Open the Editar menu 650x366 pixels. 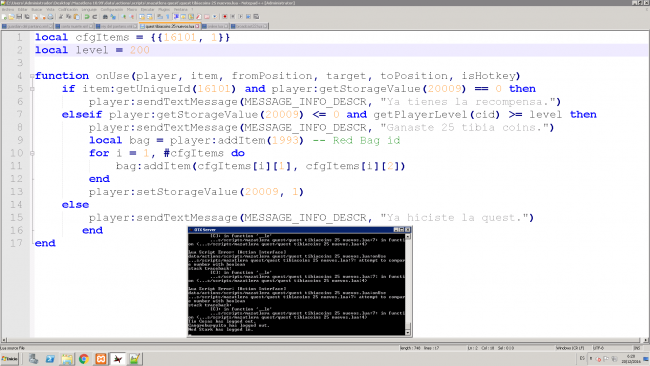[22, 10]
